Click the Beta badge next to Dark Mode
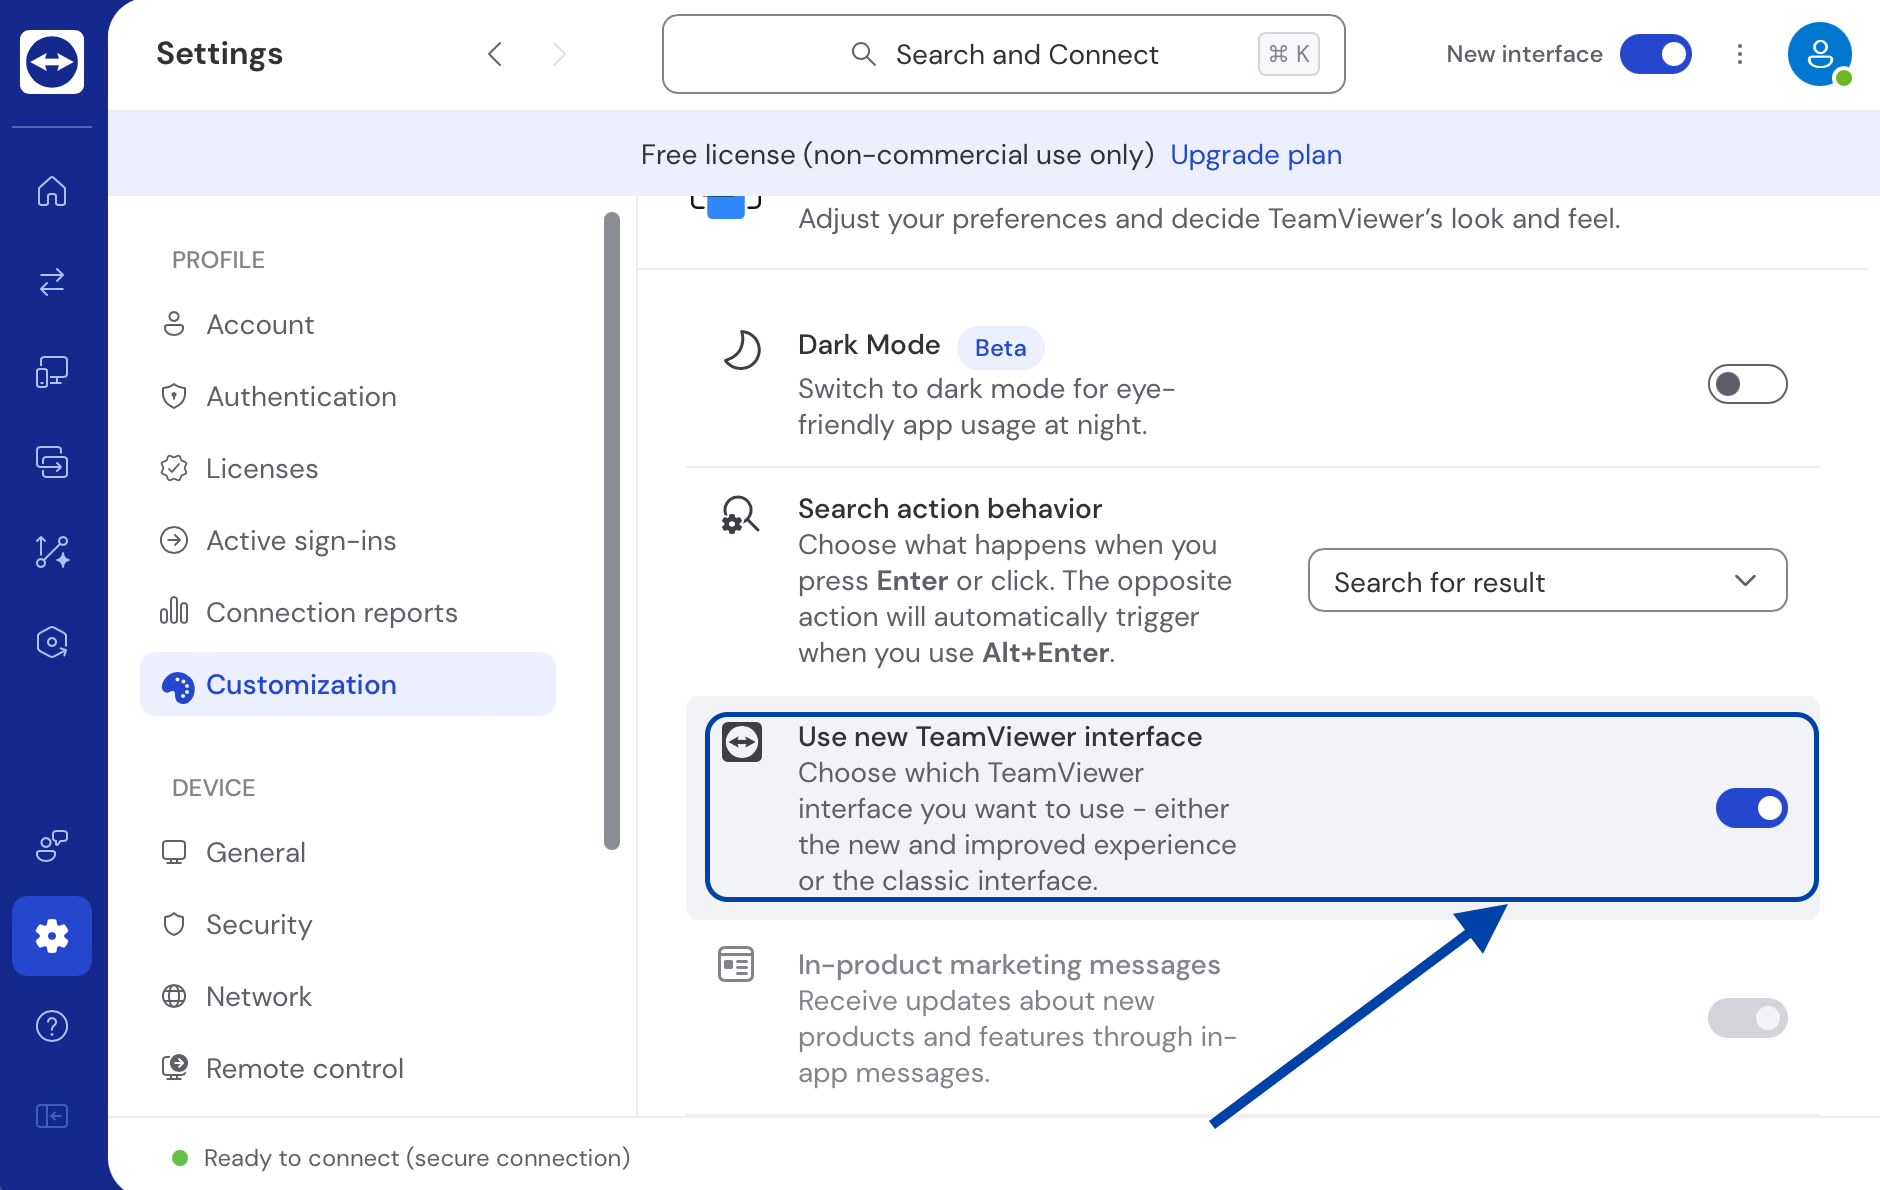This screenshot has height=1190, width=1880. click(1000, 348)
